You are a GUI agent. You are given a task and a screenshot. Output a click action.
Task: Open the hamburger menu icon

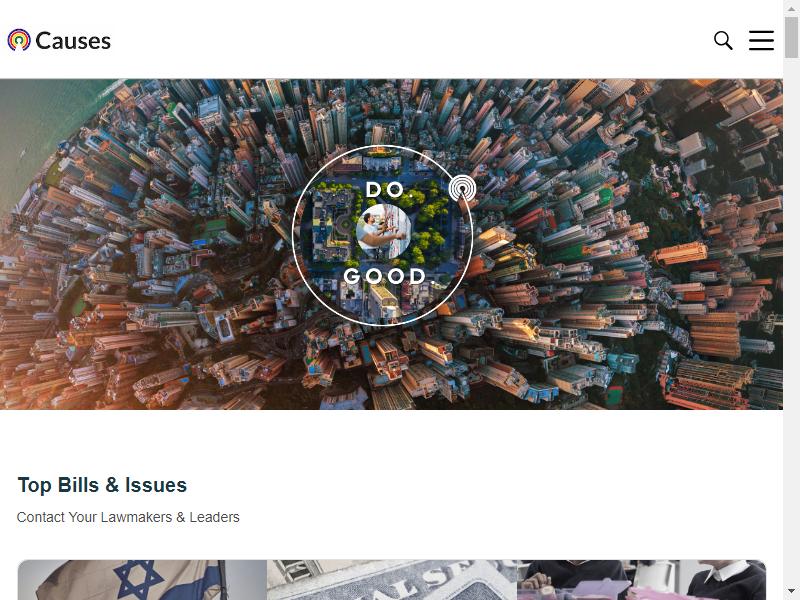tap(761, 40)
